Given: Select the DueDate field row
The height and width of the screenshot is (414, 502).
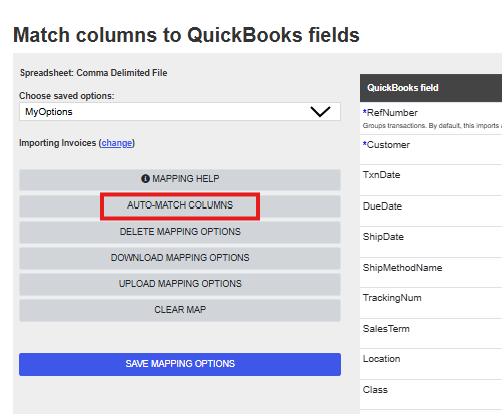Looking at the screenshot, I should point(431,211).
